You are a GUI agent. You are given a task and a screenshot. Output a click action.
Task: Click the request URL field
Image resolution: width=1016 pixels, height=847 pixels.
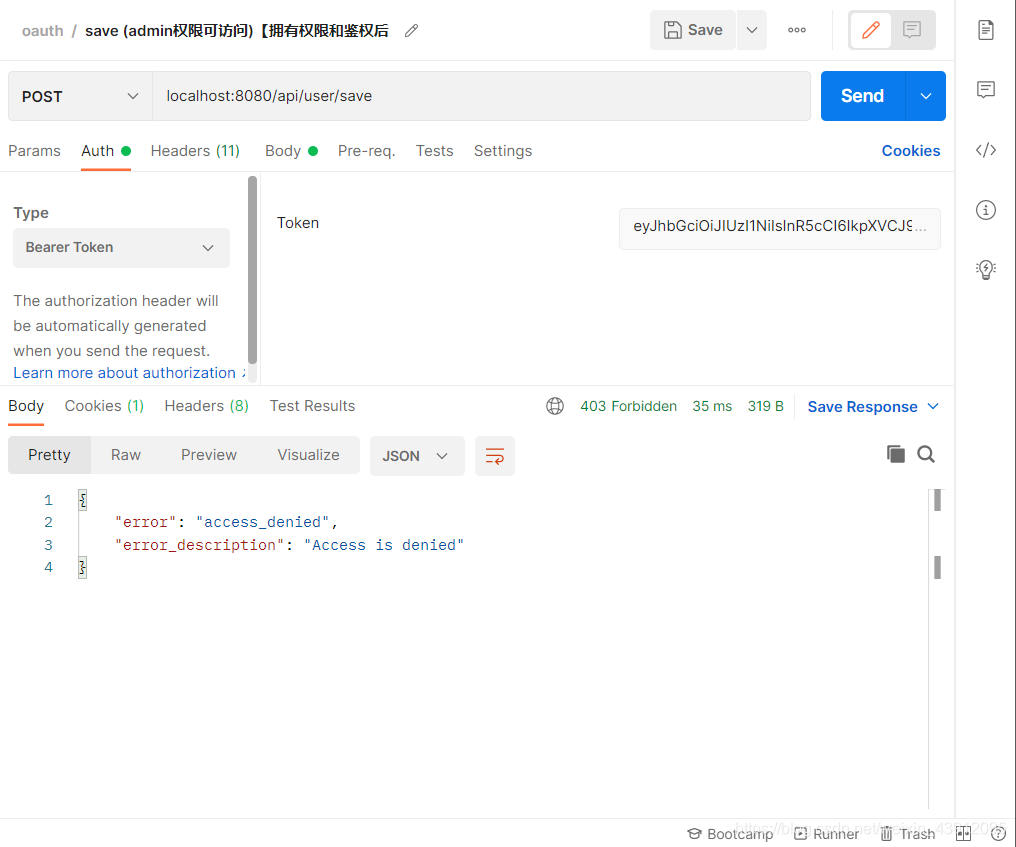point(481,96)
